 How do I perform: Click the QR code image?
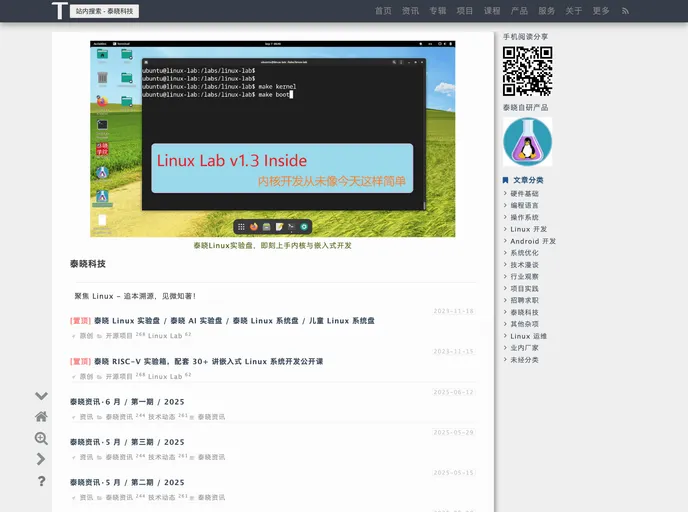click(527, 71)
